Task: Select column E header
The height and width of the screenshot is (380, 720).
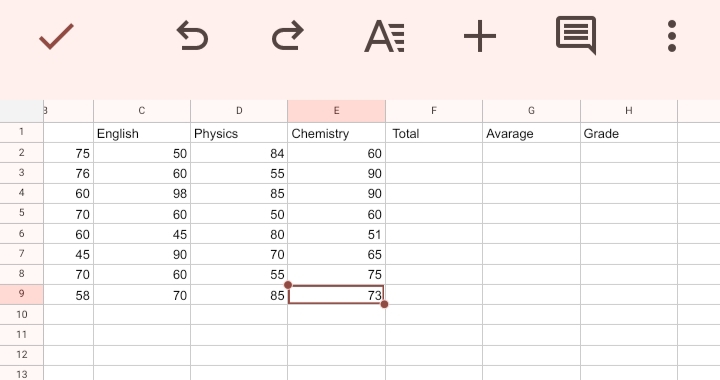Action: [337, 111]
